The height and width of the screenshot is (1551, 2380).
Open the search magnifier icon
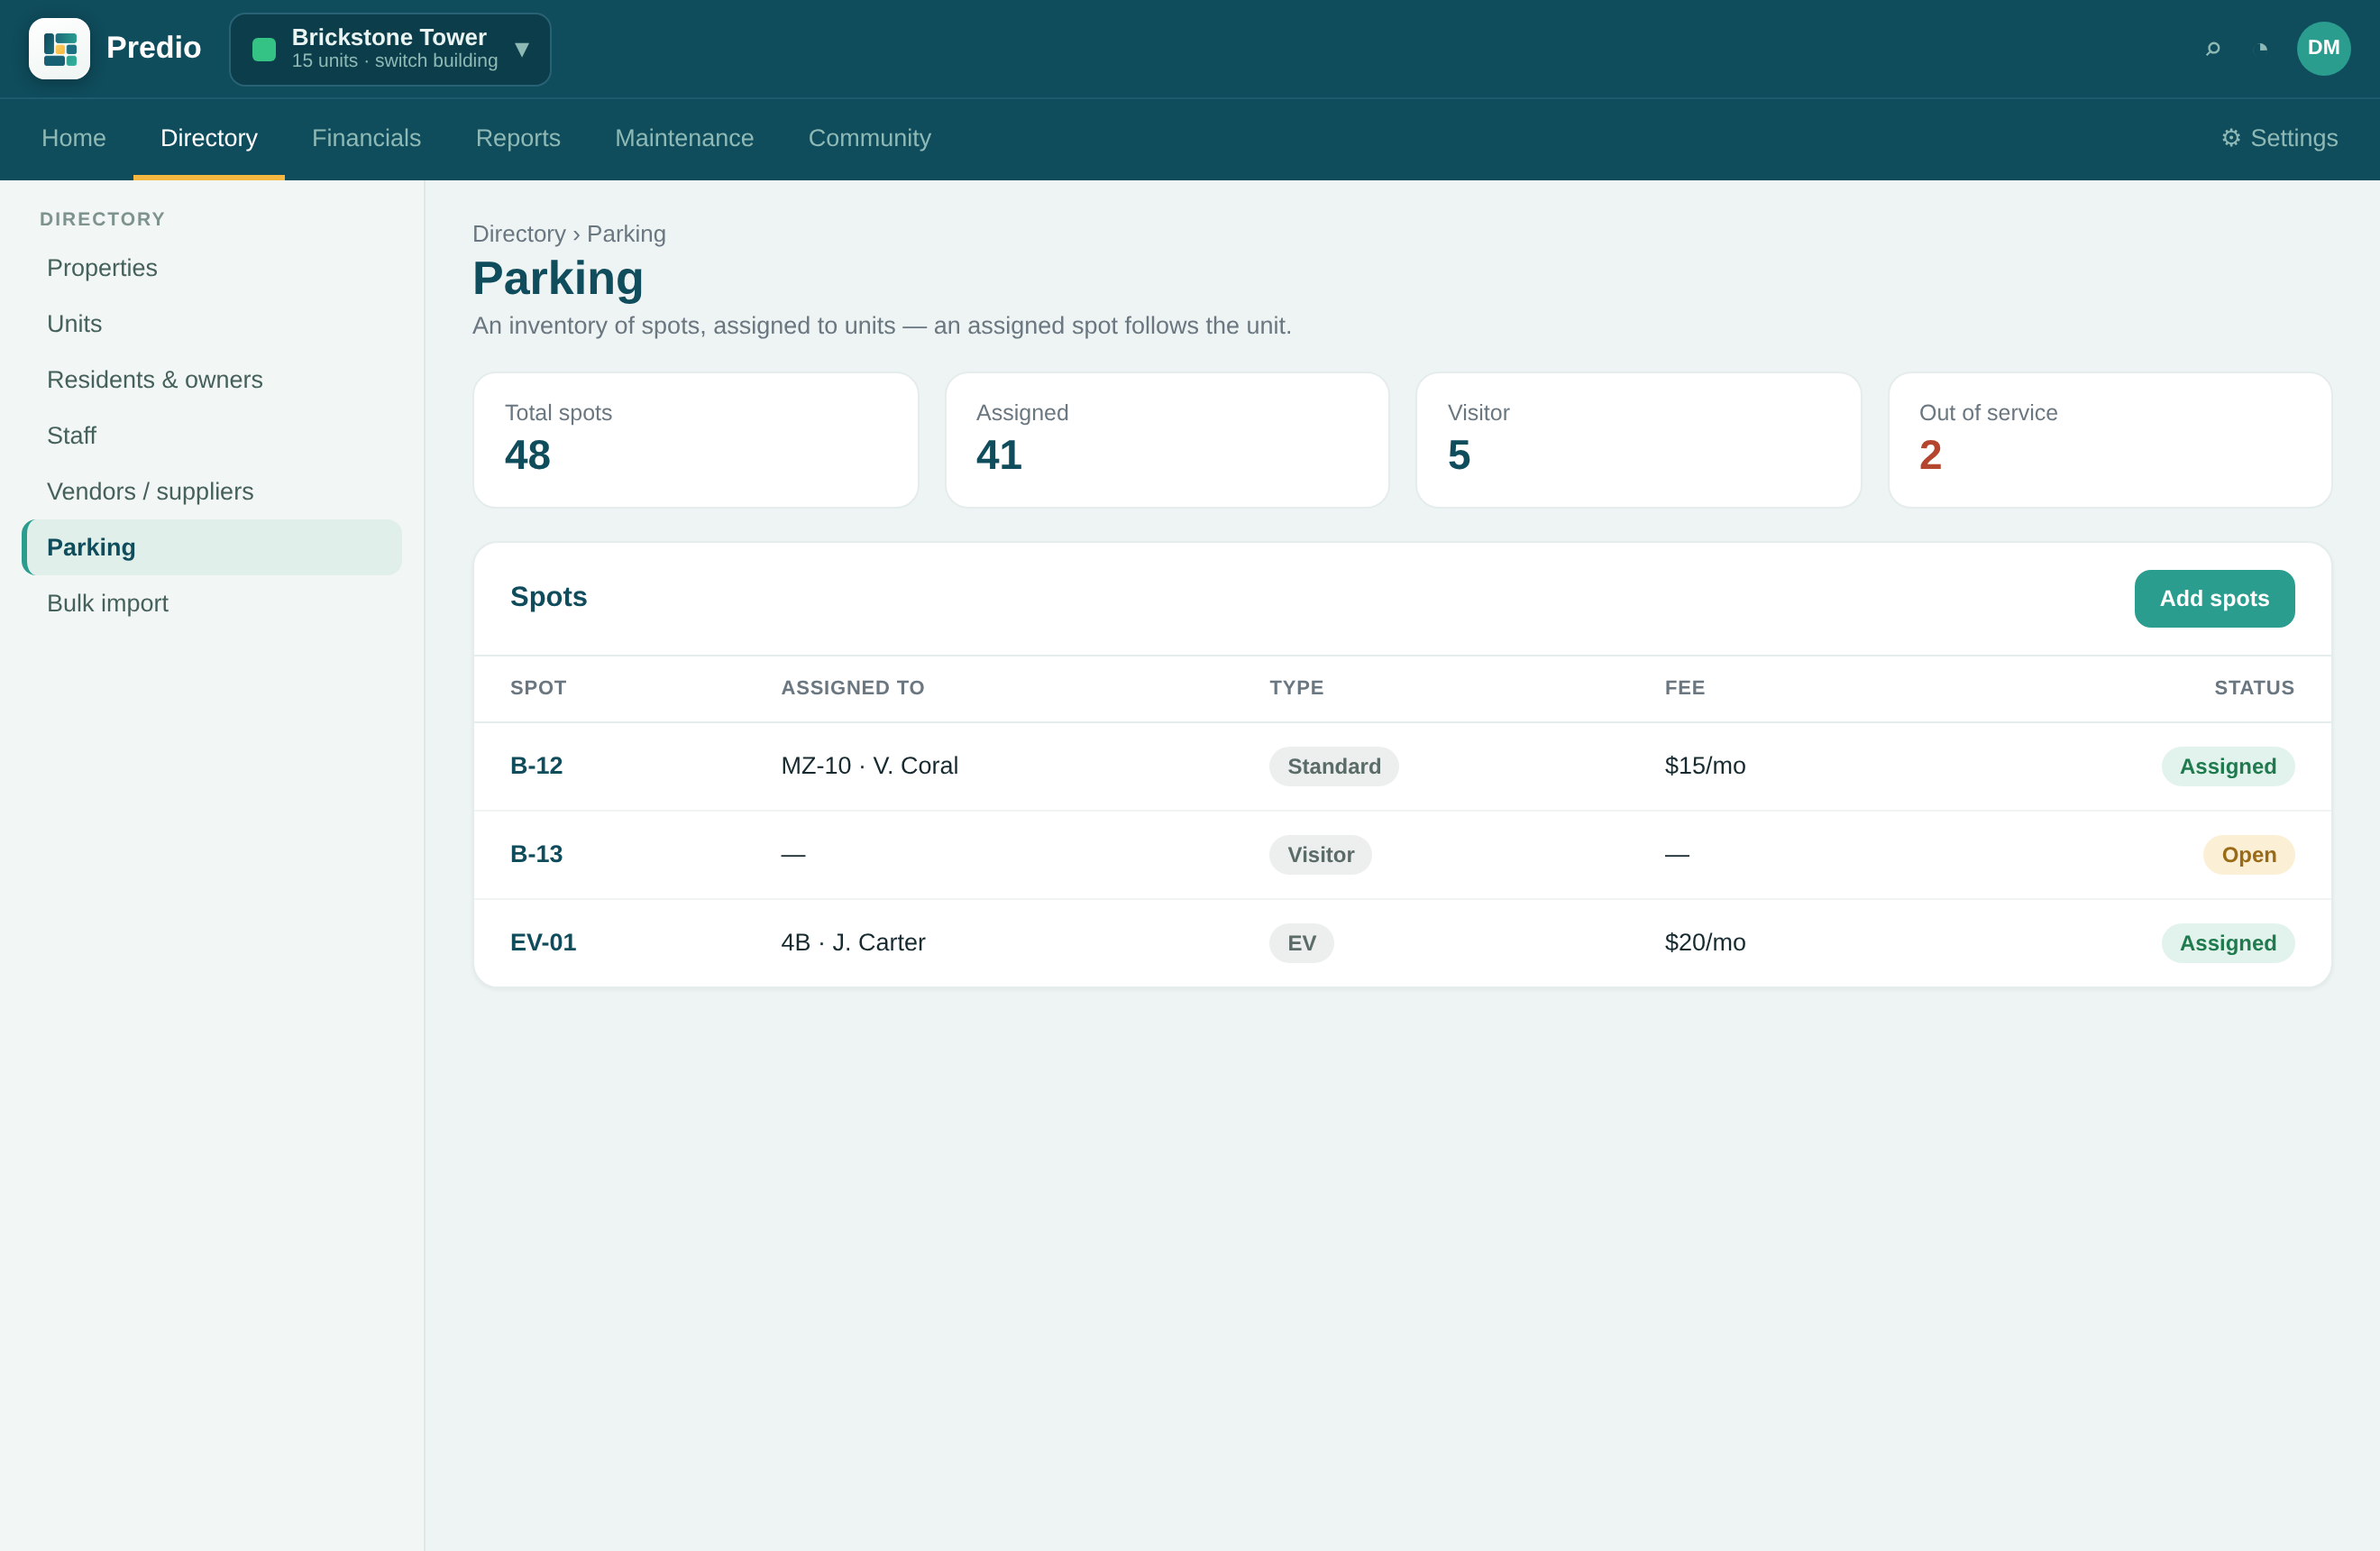coord(2212,48)
